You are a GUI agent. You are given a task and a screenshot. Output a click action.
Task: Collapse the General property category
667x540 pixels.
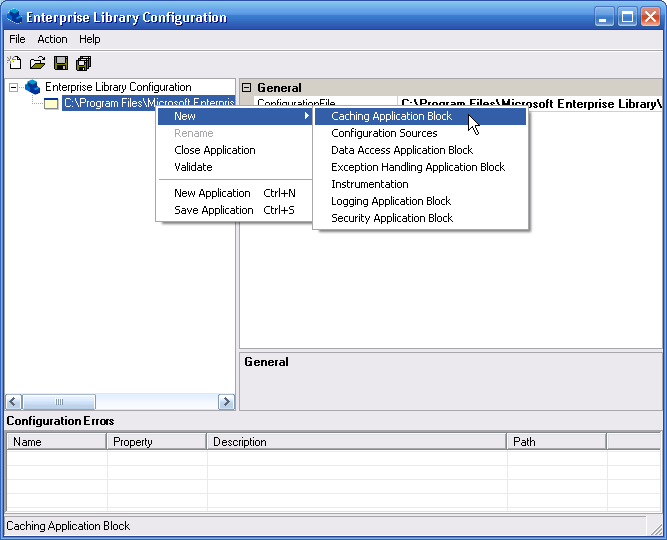coord(247,88)
